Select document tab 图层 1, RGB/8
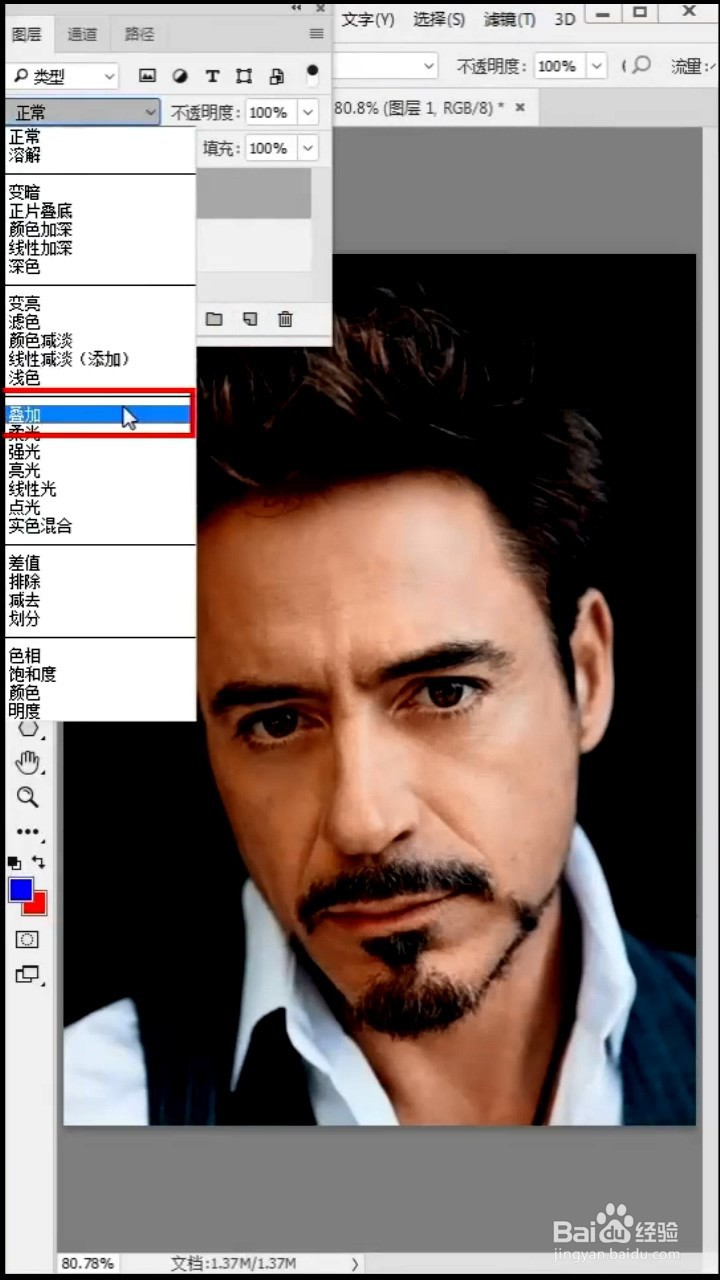The image size is (720, 1280). pyautogui.click(x=432, y=106)
